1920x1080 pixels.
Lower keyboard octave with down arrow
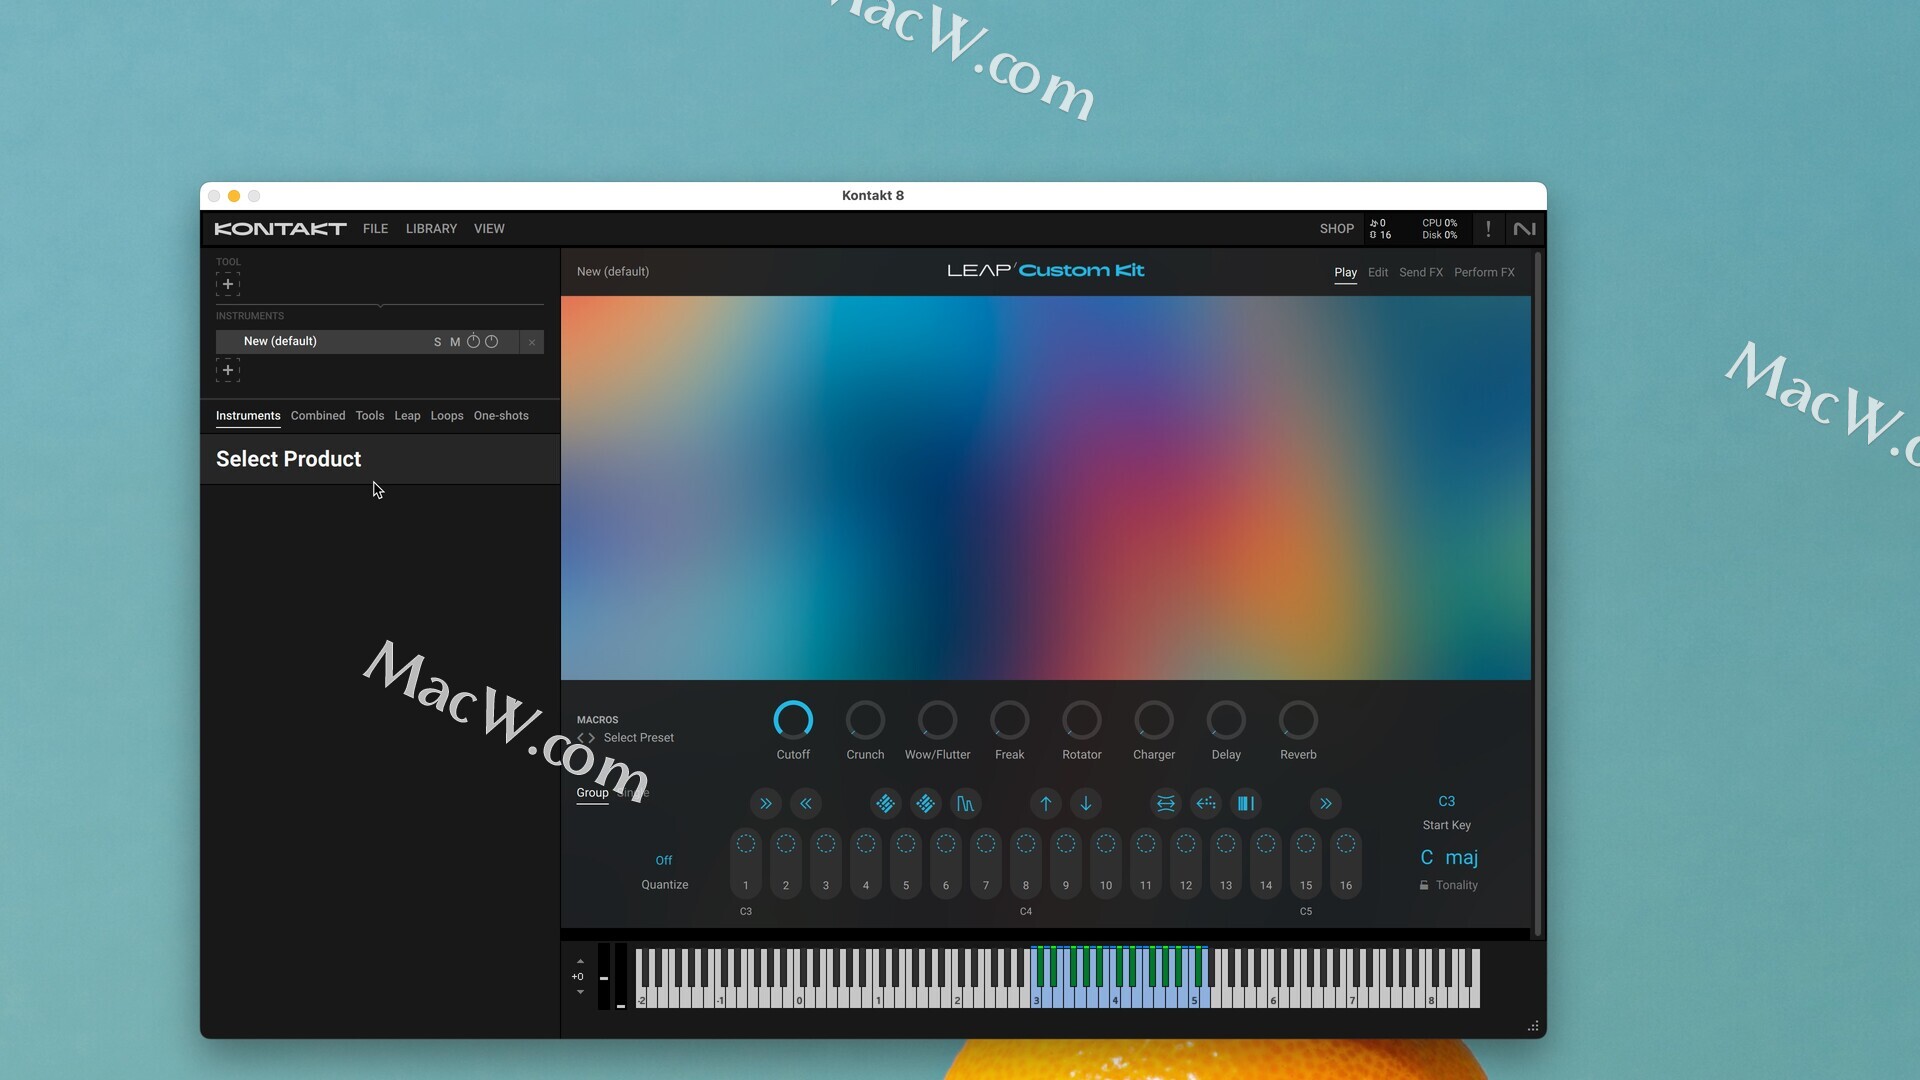click(x=580, y=992)
